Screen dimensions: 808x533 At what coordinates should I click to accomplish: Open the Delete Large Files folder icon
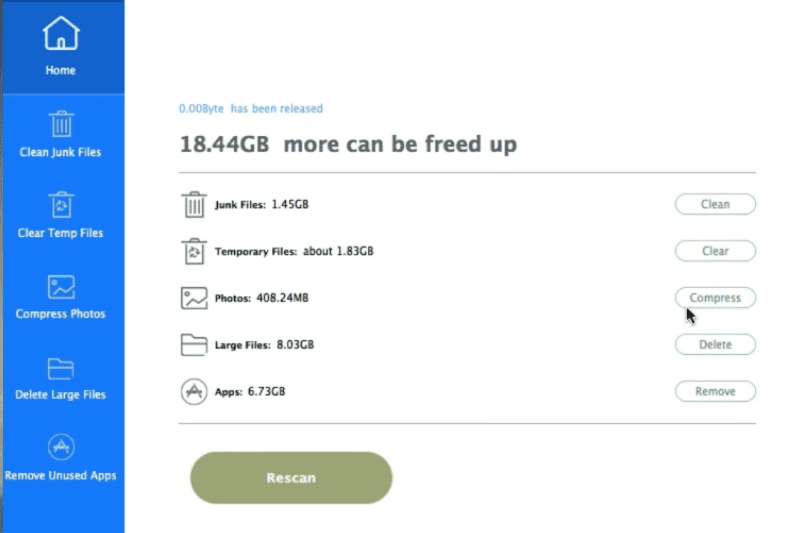pos(61,368)
